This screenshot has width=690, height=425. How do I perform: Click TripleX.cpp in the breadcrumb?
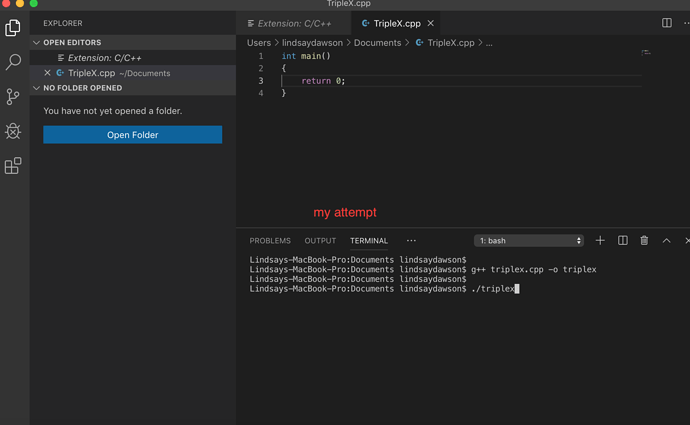451,43
